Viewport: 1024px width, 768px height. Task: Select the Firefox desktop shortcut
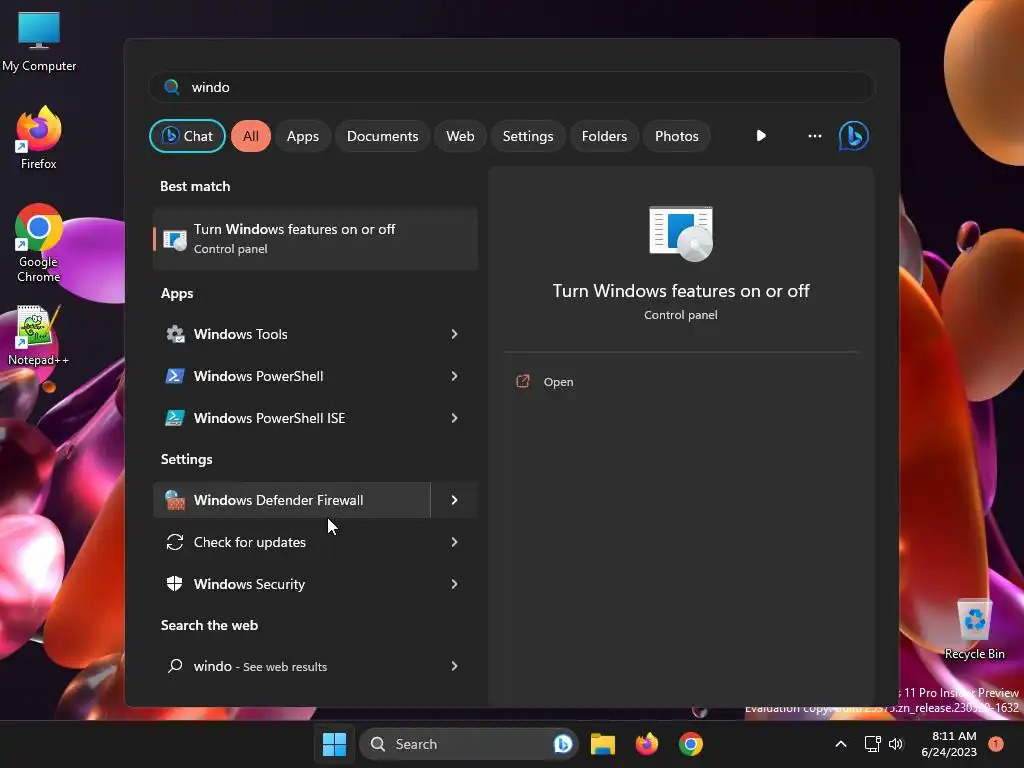pyautogui.click(x=39, y=138)
